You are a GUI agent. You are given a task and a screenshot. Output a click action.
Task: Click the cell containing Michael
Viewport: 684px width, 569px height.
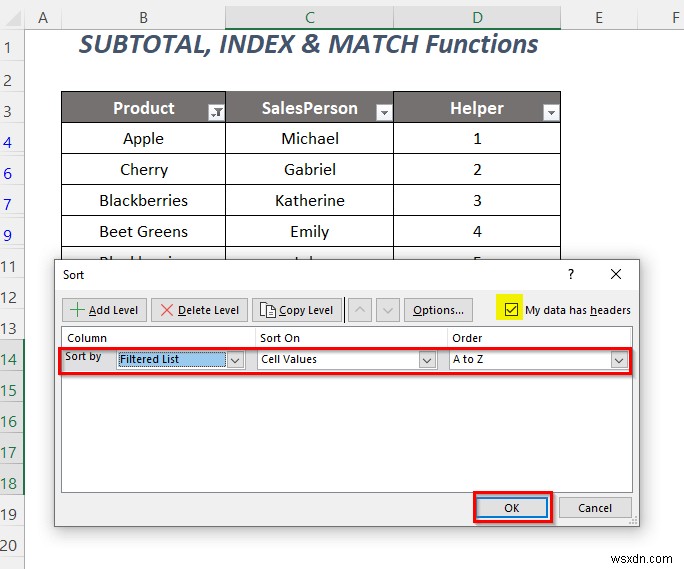click(310, 138)
